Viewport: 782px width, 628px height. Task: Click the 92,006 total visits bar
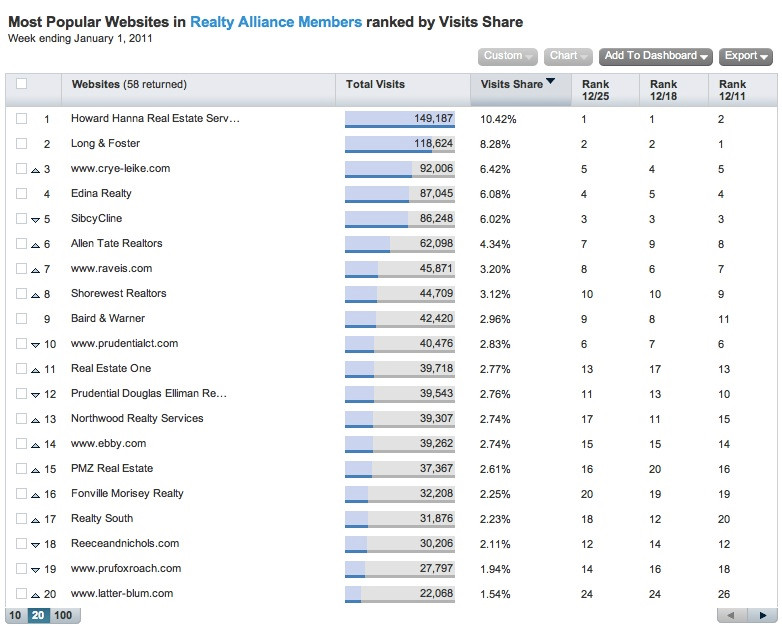(399, 169)
